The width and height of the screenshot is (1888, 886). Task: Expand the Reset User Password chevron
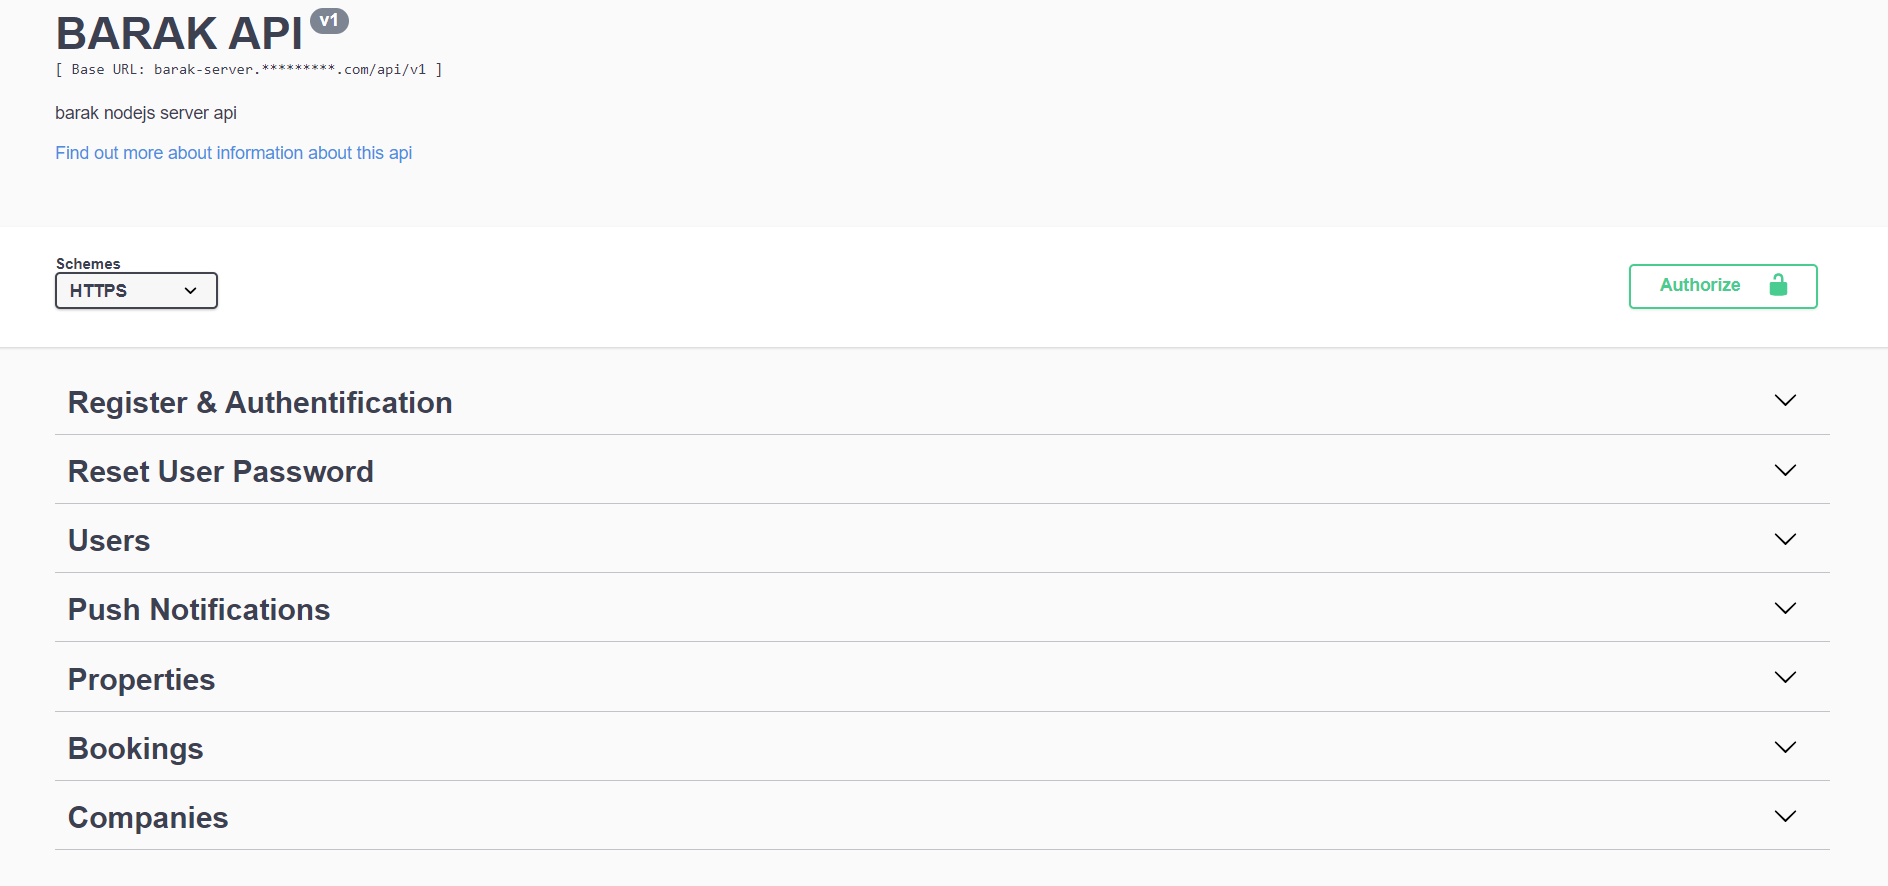coord(1785,470)
